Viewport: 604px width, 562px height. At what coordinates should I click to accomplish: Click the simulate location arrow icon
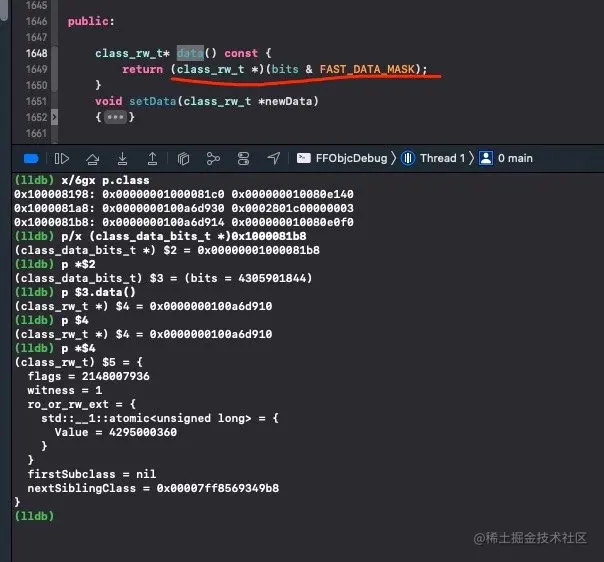click(273, 158)
